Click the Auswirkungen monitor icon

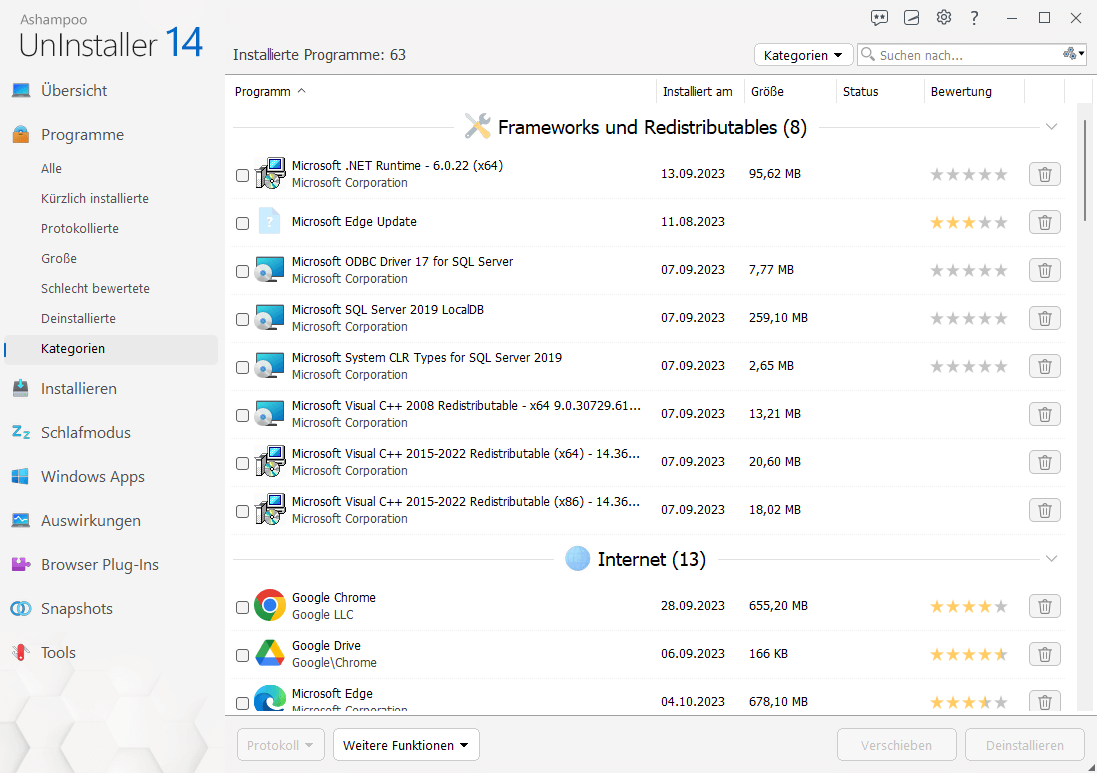click(21, 520)
